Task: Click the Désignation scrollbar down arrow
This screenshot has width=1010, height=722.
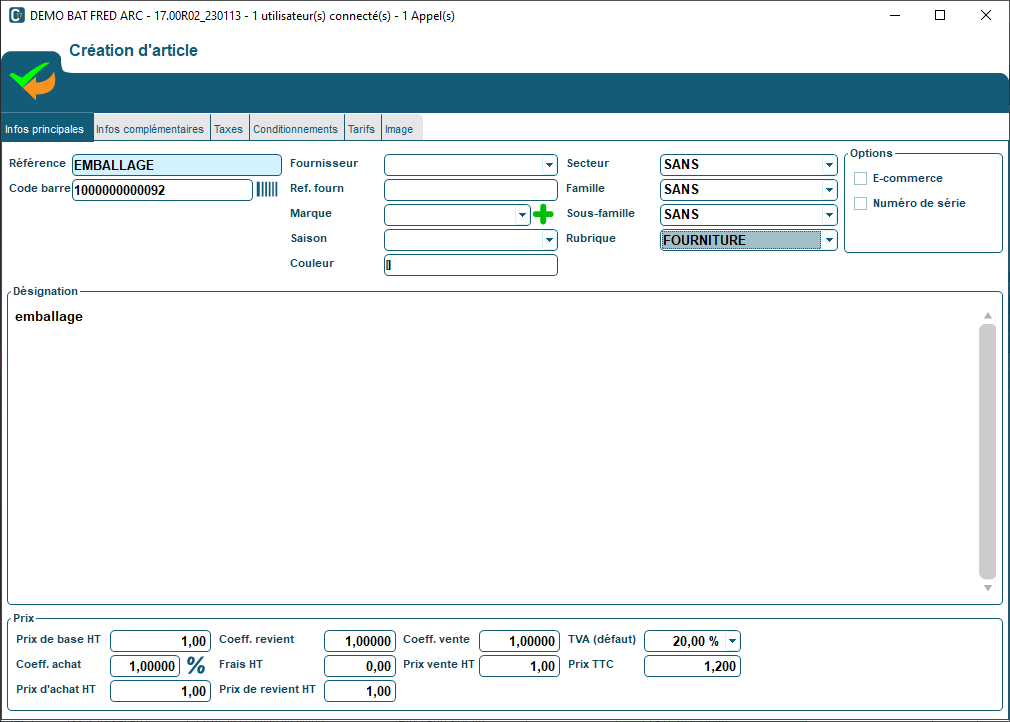Action: point(987,588)
